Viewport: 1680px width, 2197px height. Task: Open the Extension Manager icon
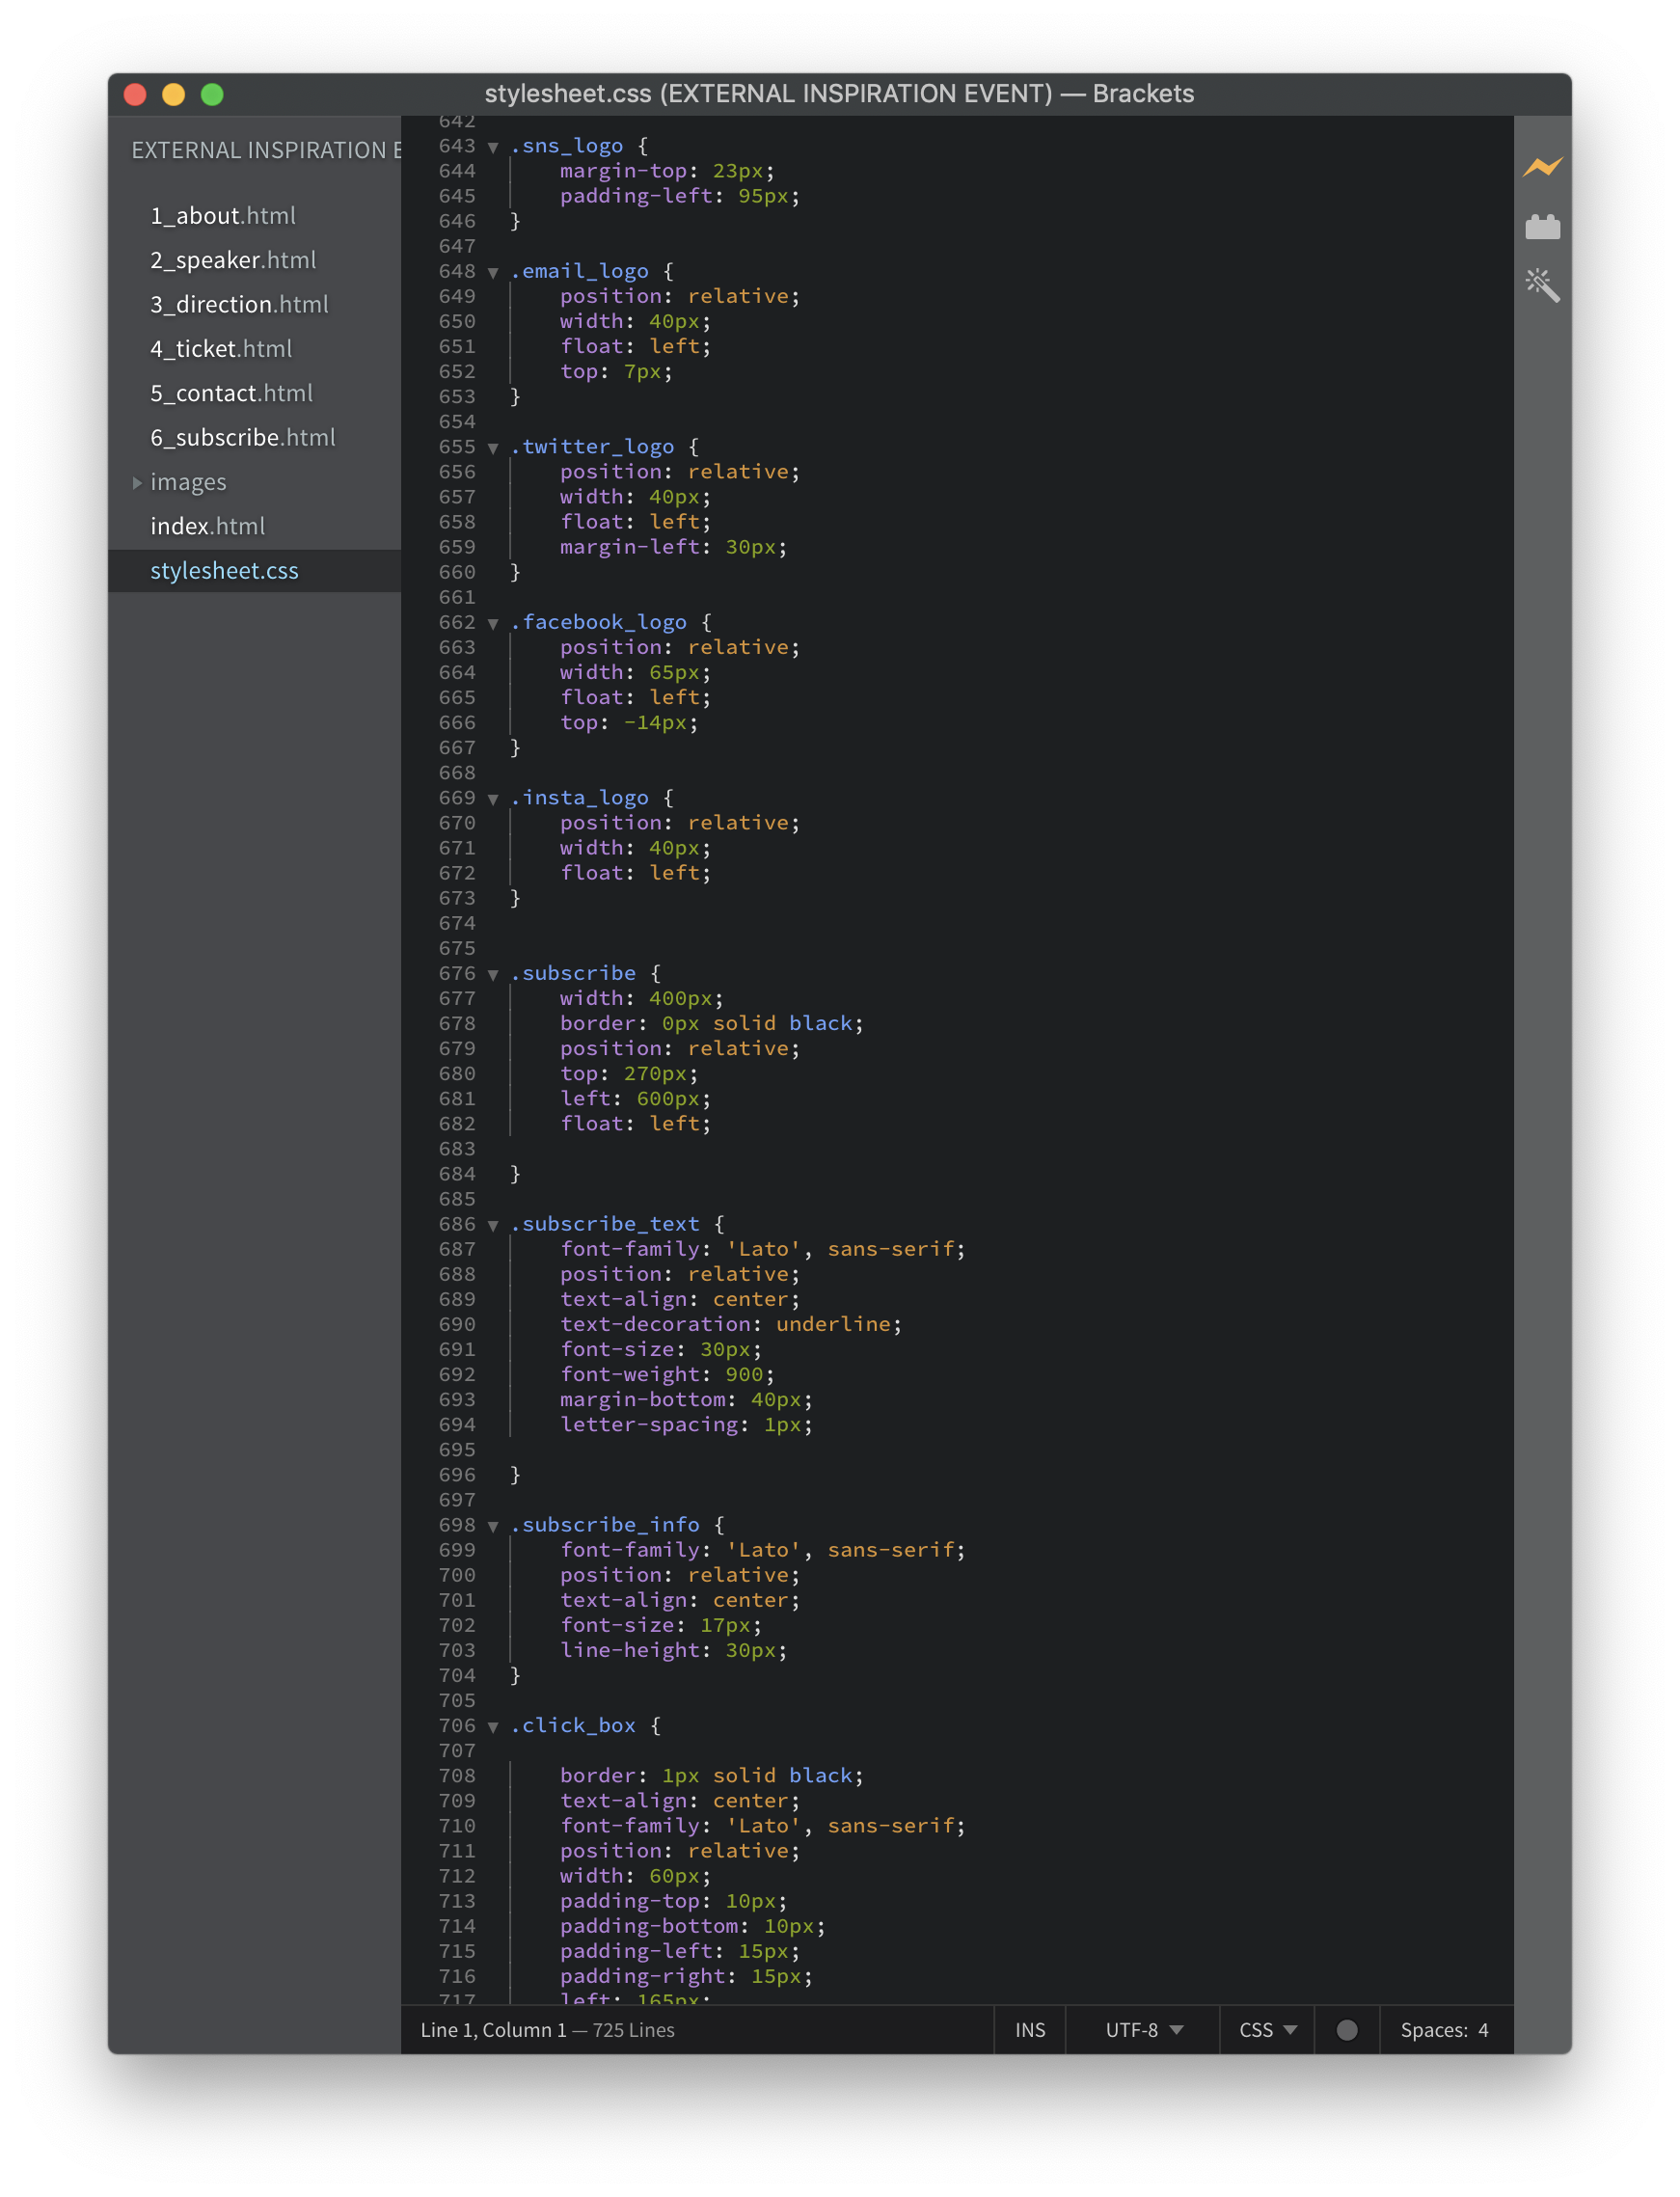[x=1542, y=228]
